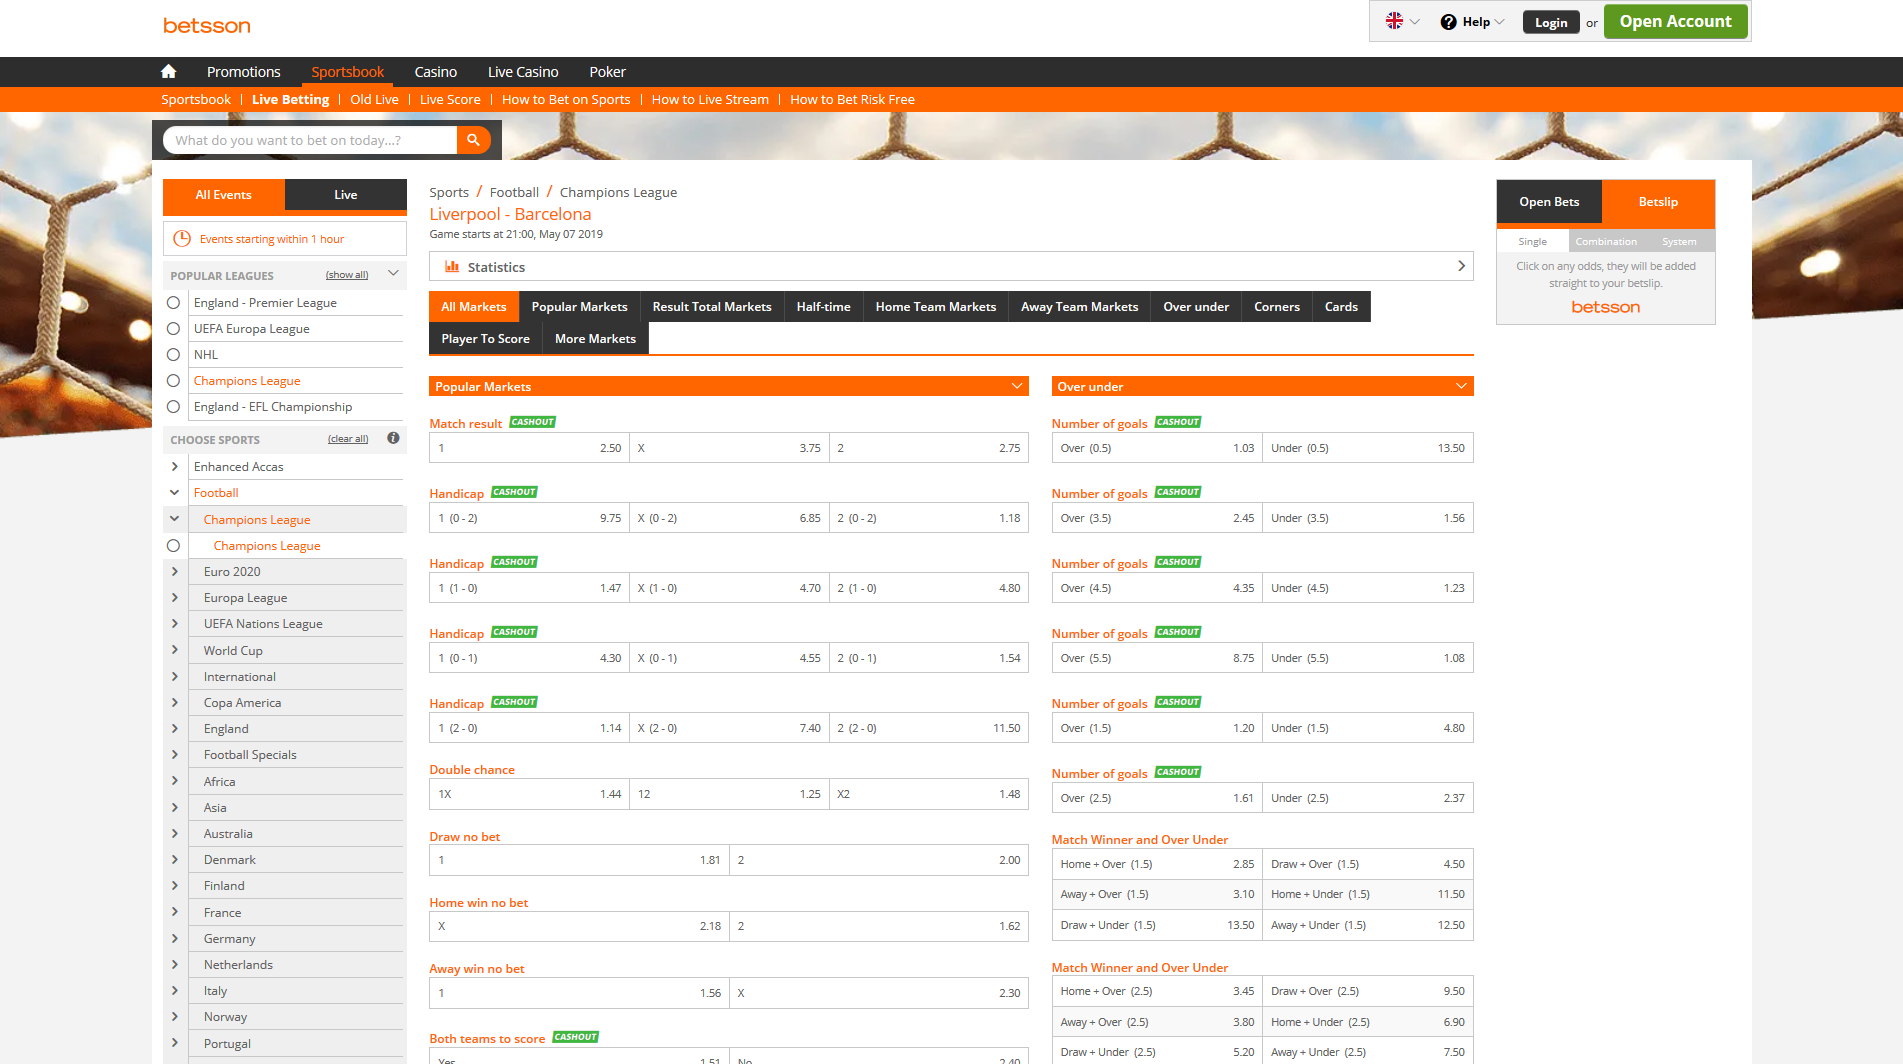
Task: Select Draw no bet 2 odds 2.00
Action: (x=879, y=860)
